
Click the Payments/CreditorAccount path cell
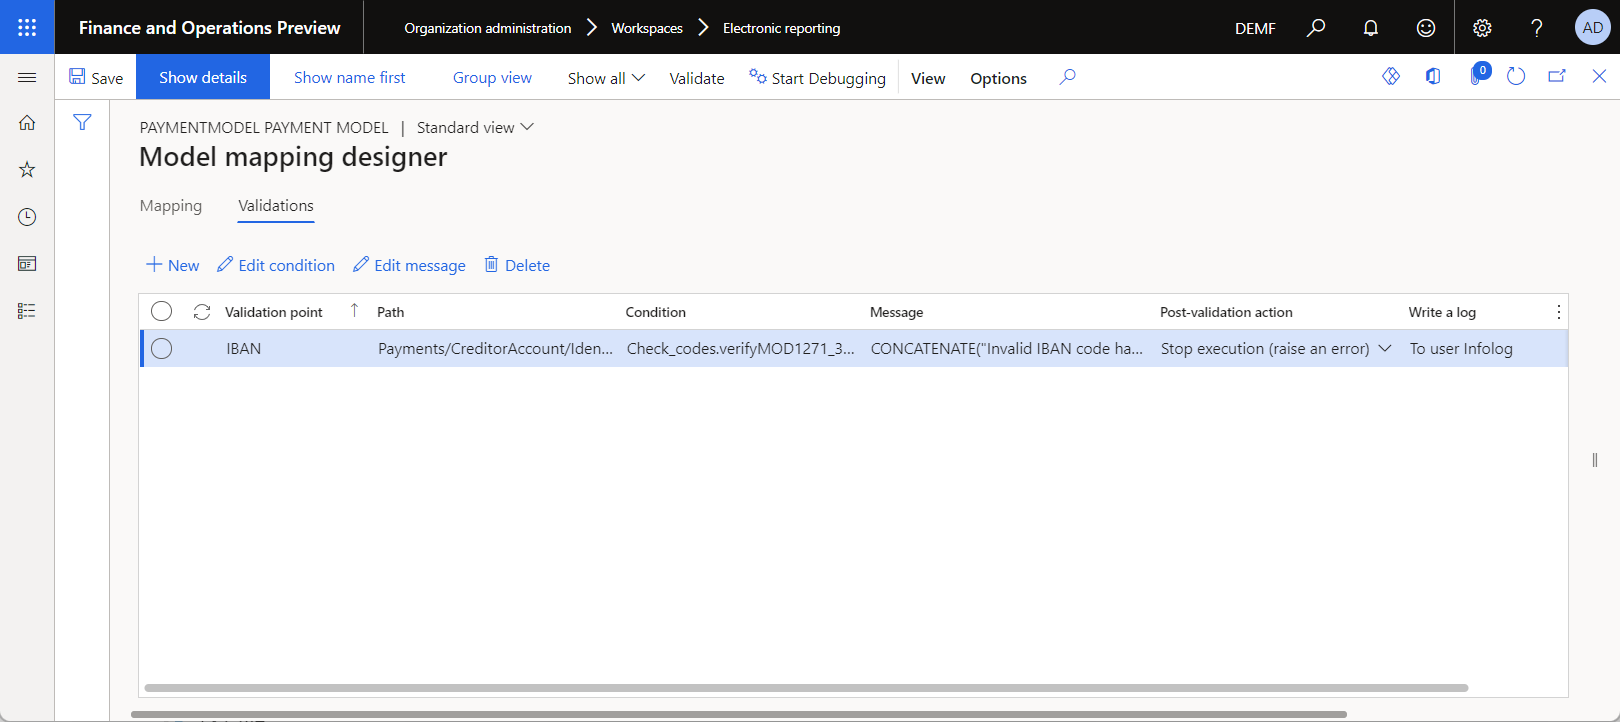point(495,348)
